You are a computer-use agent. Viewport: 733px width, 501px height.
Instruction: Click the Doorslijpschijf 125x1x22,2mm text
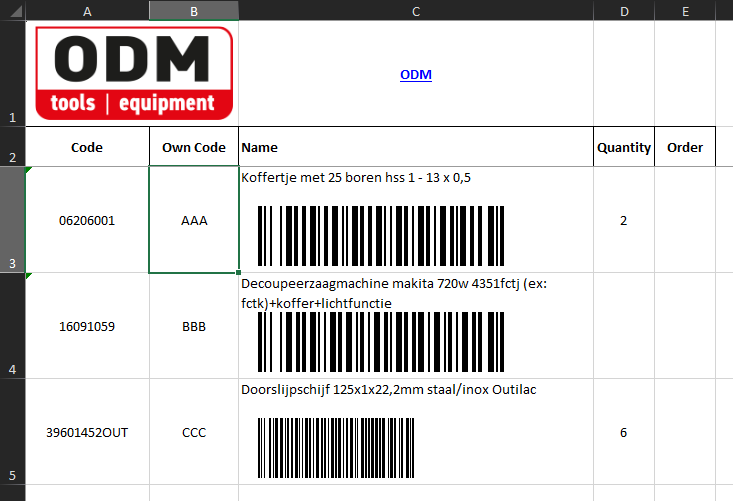click(388, 390)
